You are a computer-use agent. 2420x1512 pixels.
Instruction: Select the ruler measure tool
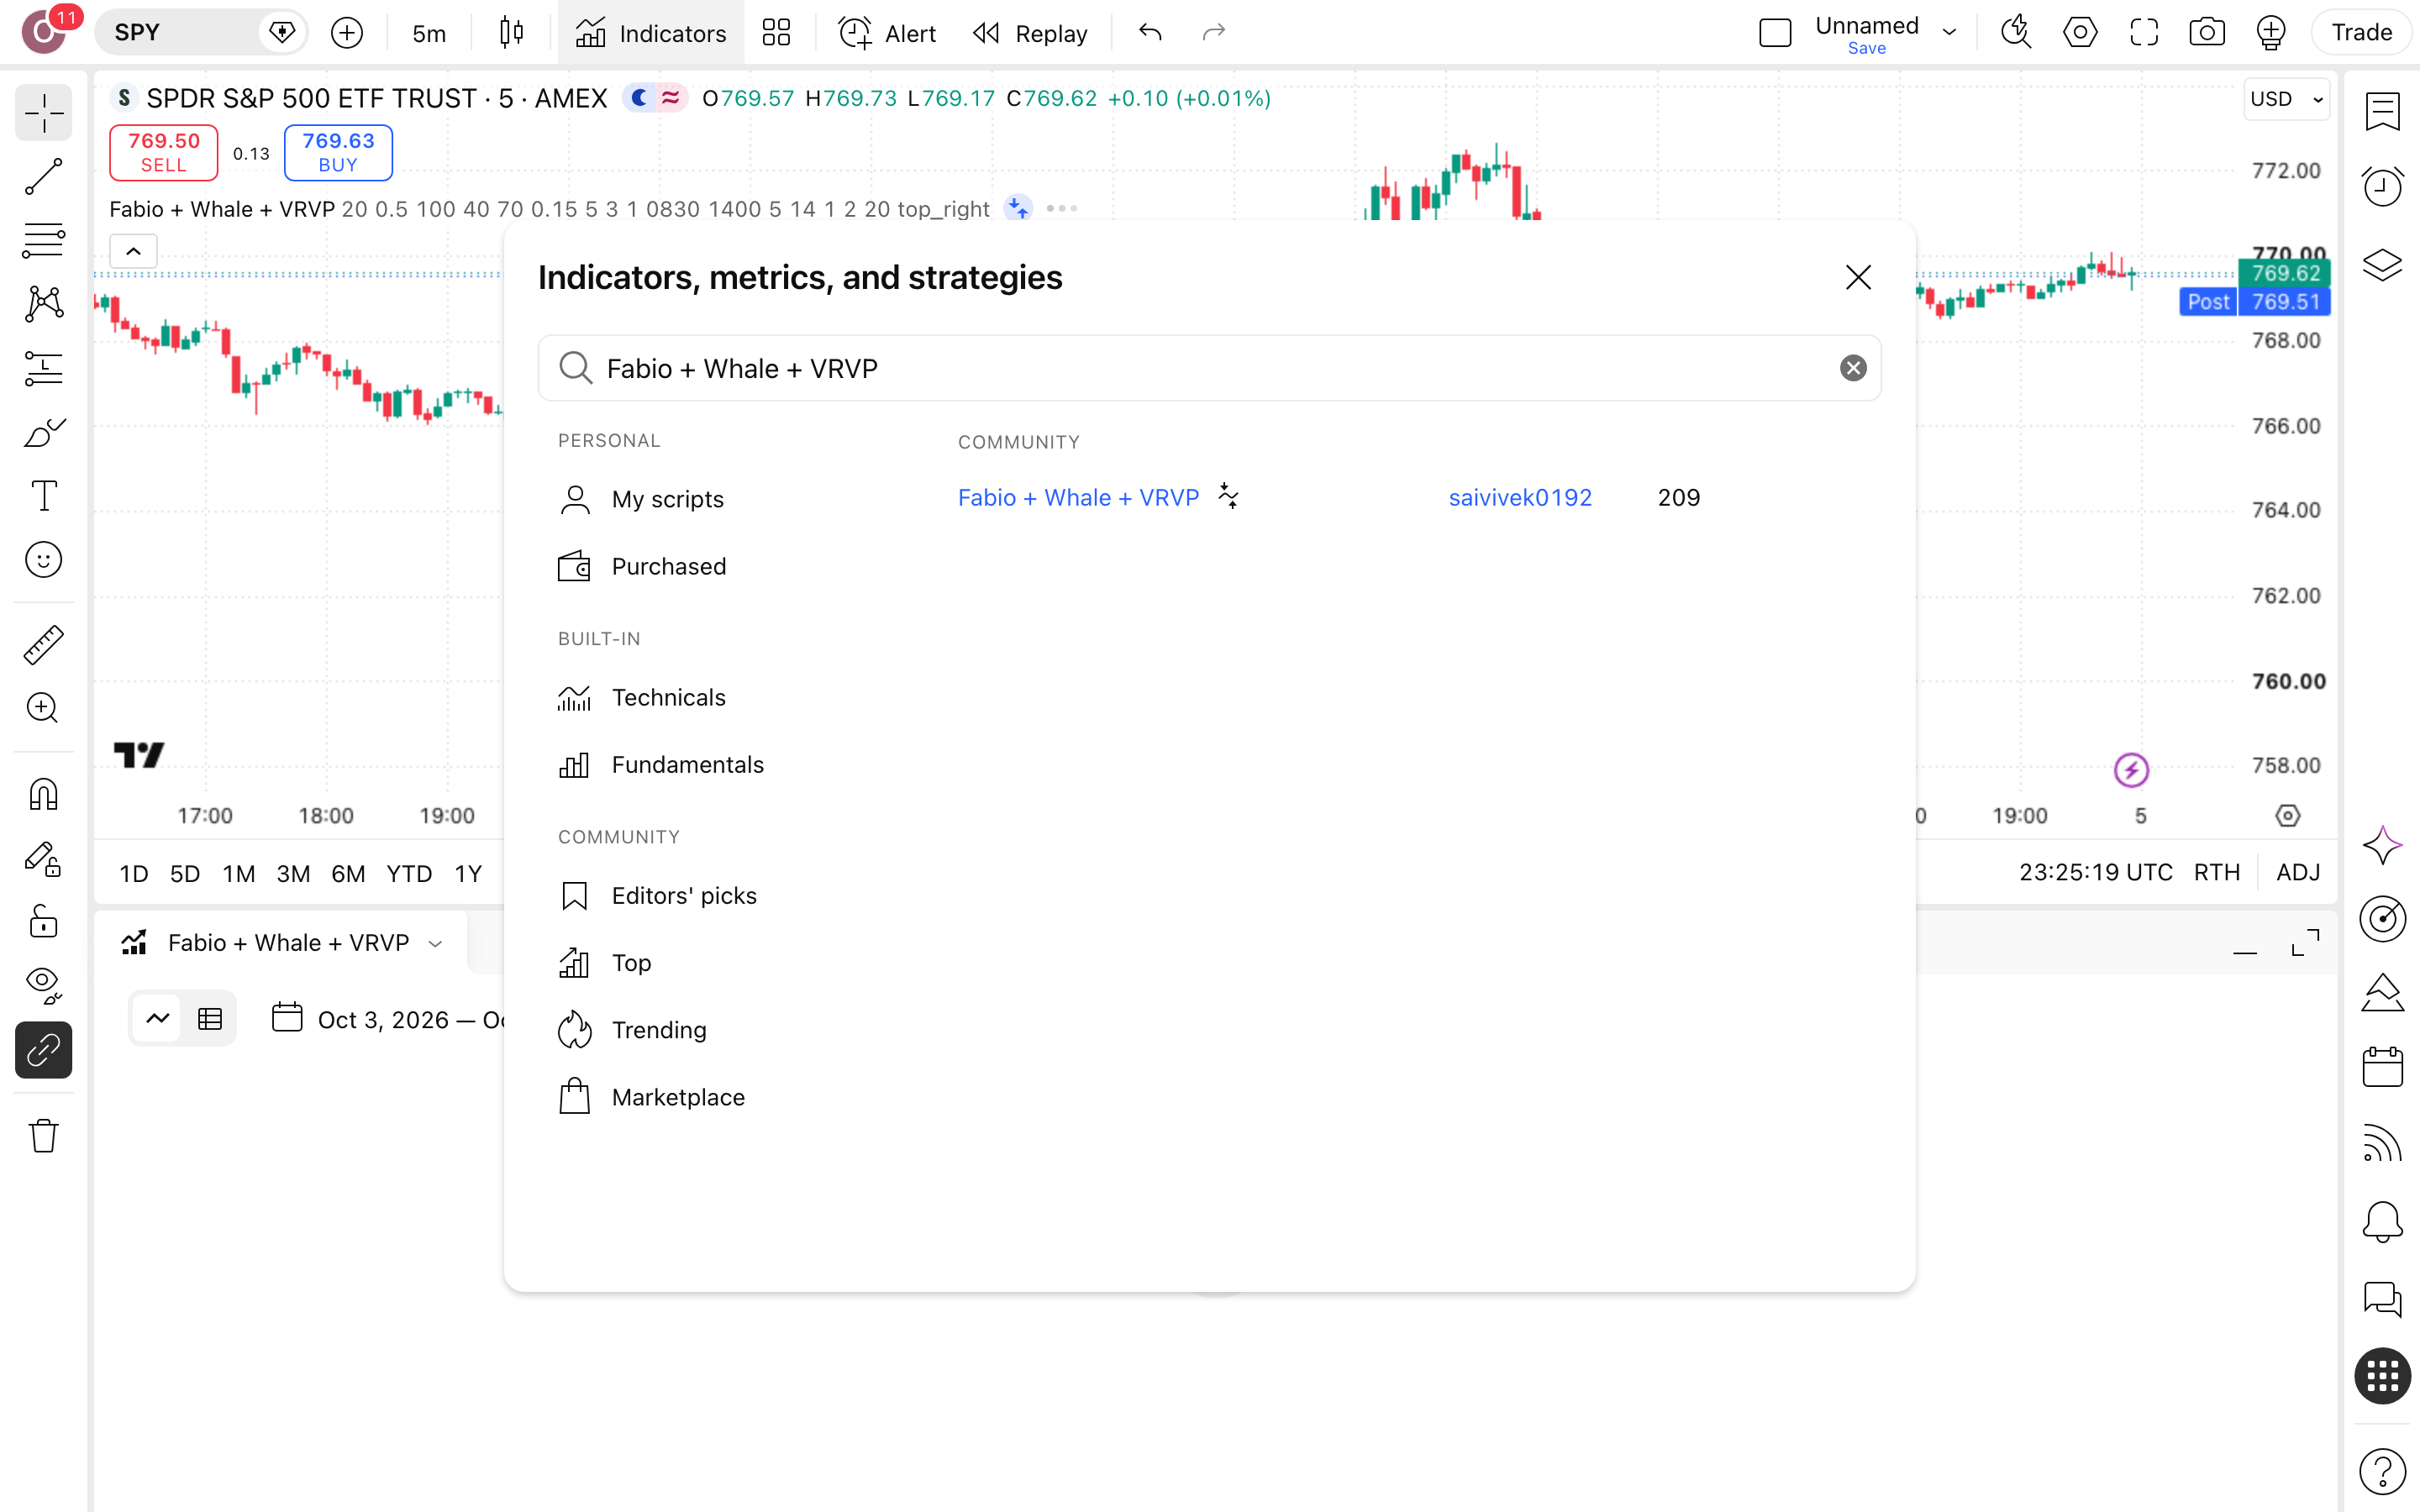point(43,645)
